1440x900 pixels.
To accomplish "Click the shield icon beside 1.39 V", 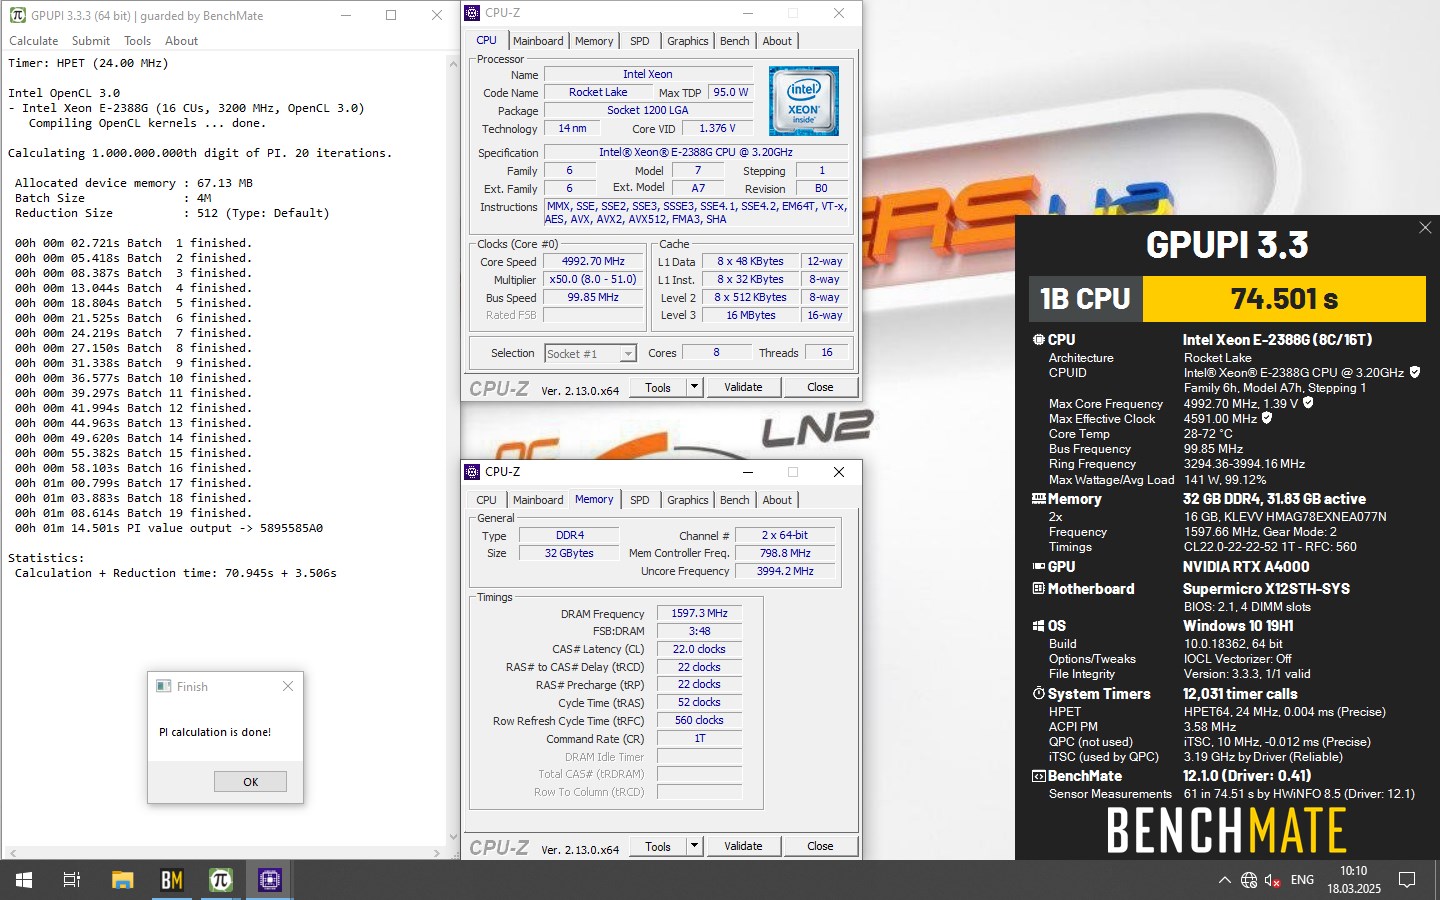I will click(1308, 403).
